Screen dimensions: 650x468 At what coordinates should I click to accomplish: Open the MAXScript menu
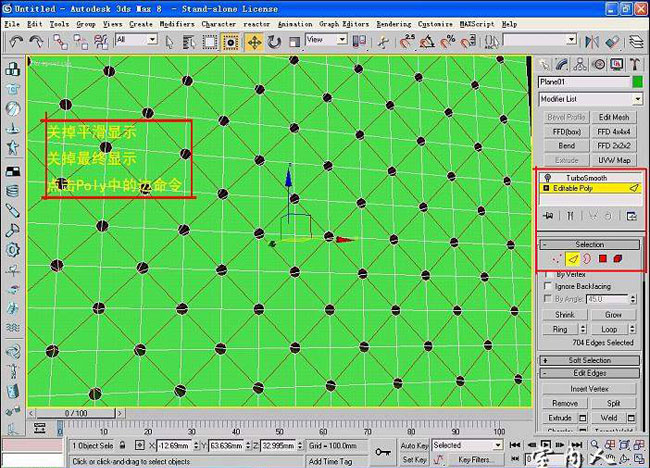[x=477, y=24]
